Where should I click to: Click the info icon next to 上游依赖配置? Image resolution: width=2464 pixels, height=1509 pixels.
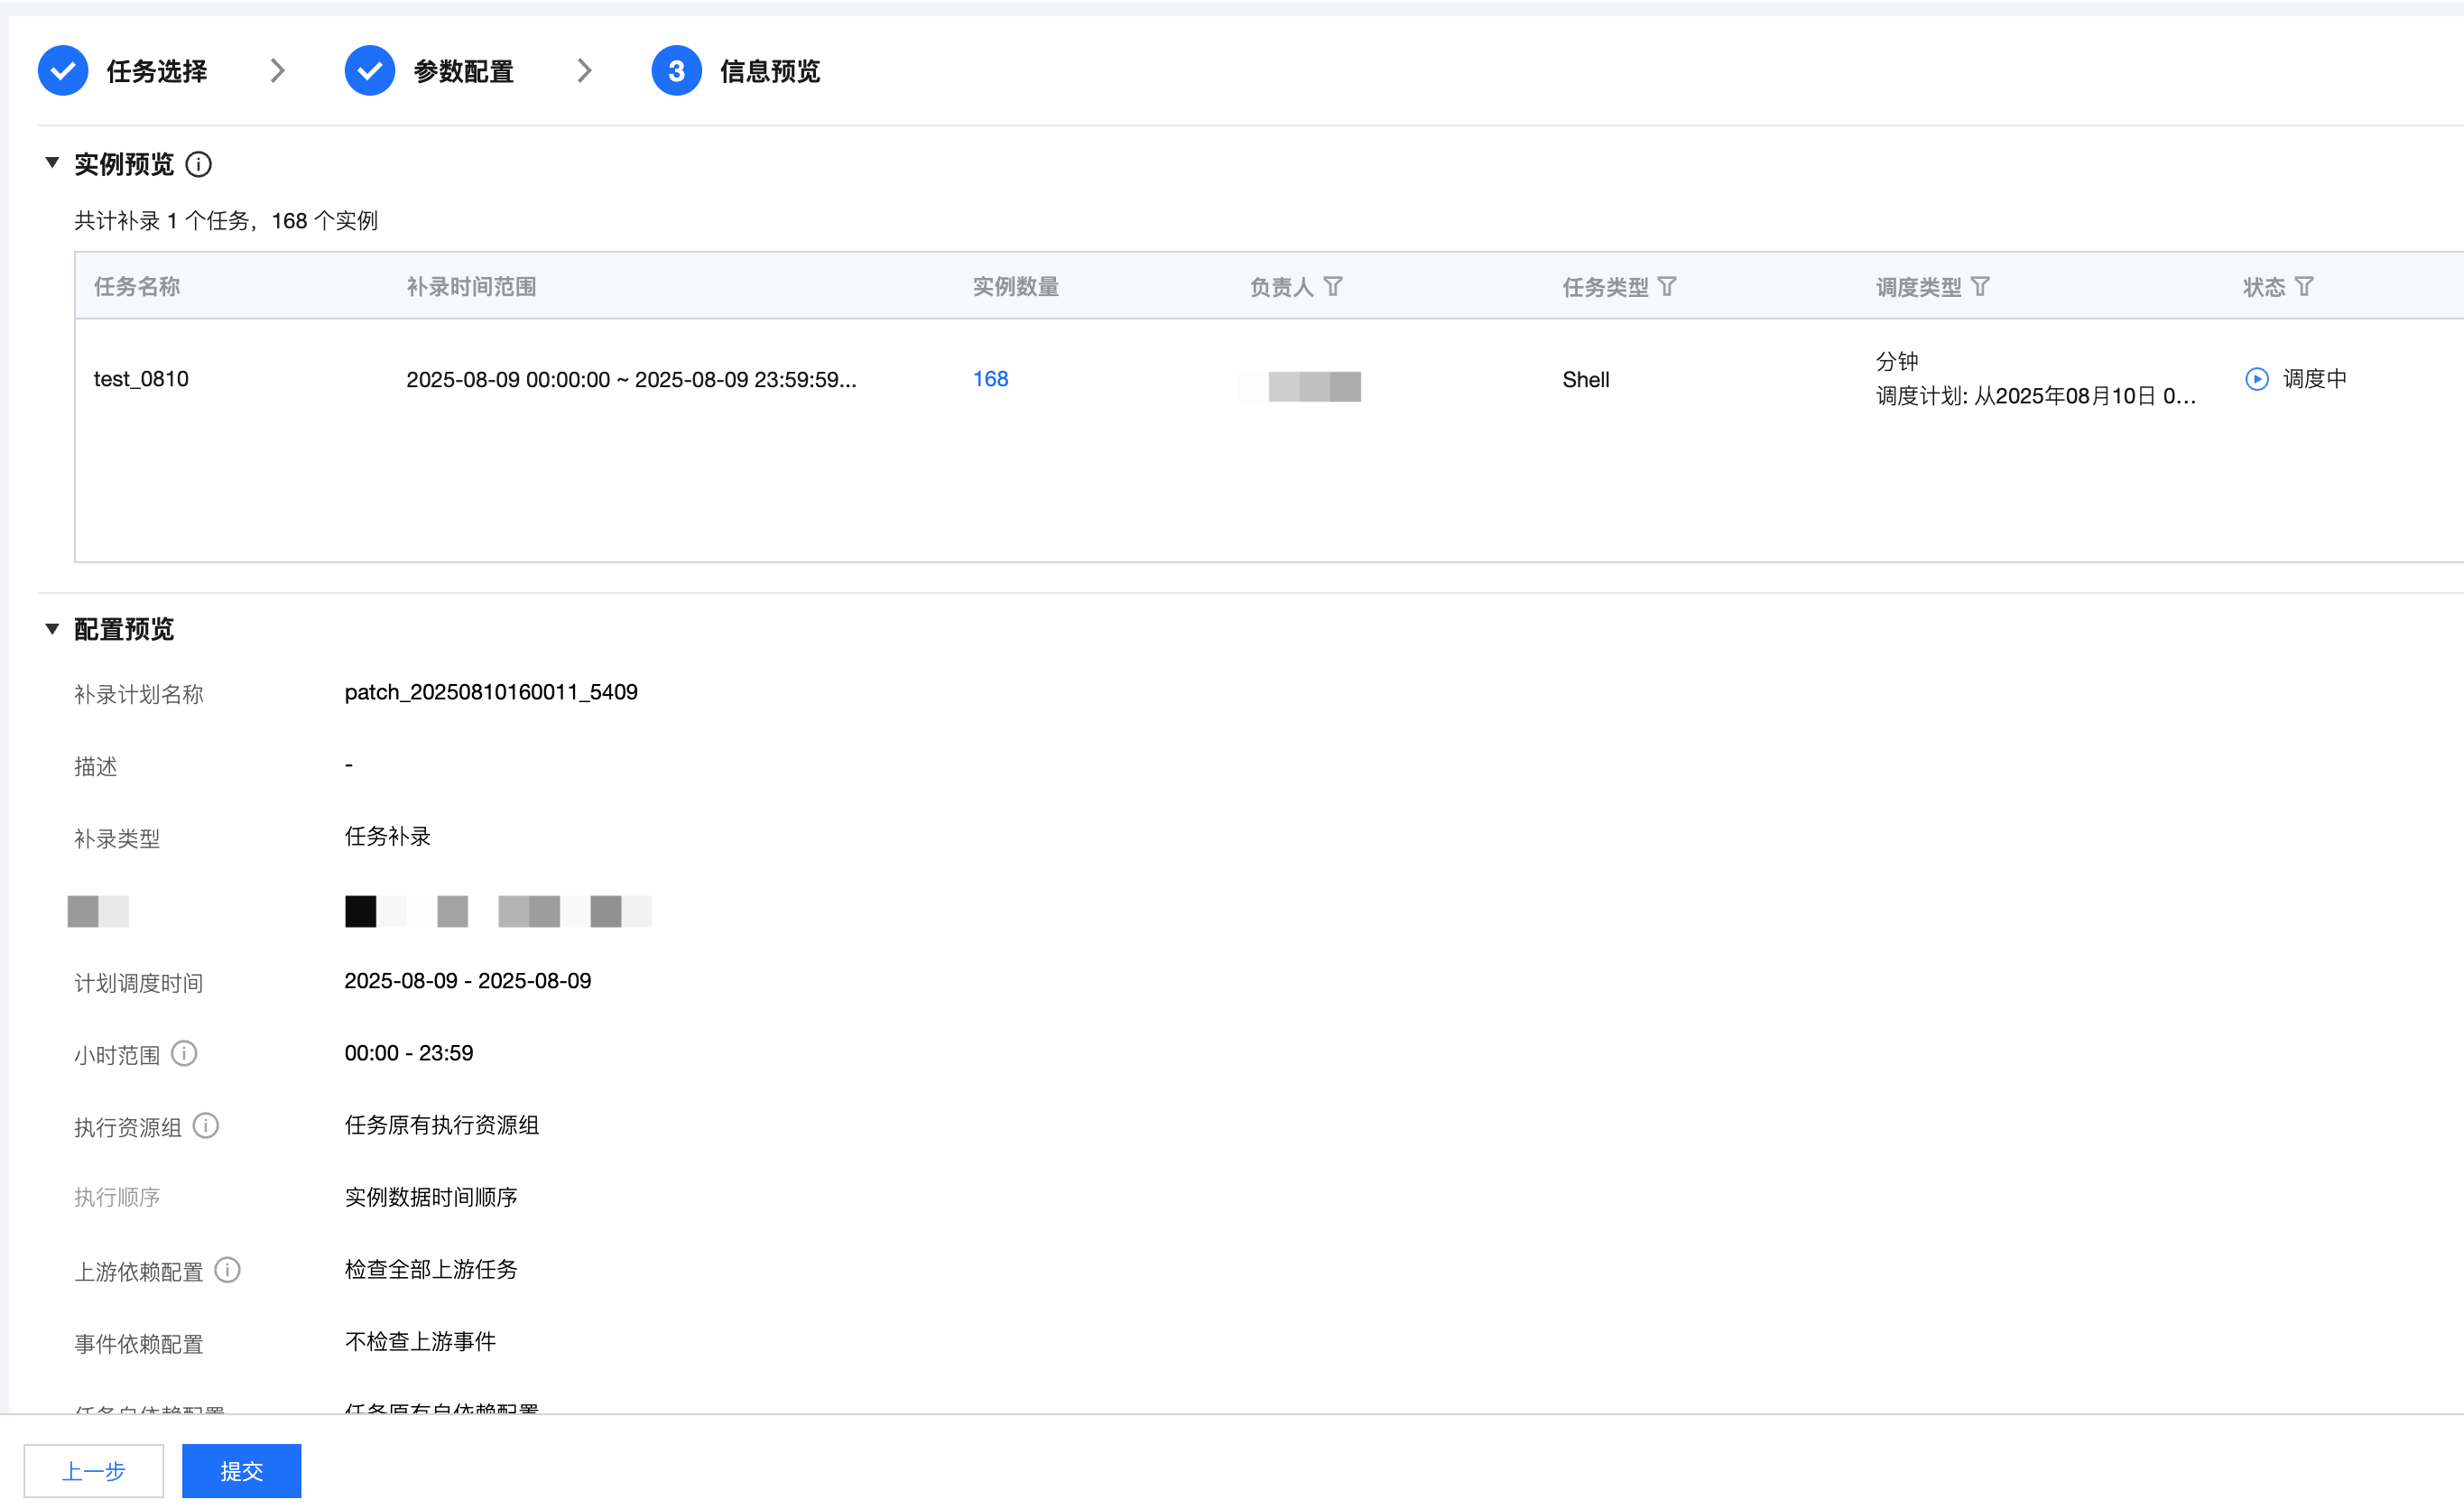(x=228, y=1270)
